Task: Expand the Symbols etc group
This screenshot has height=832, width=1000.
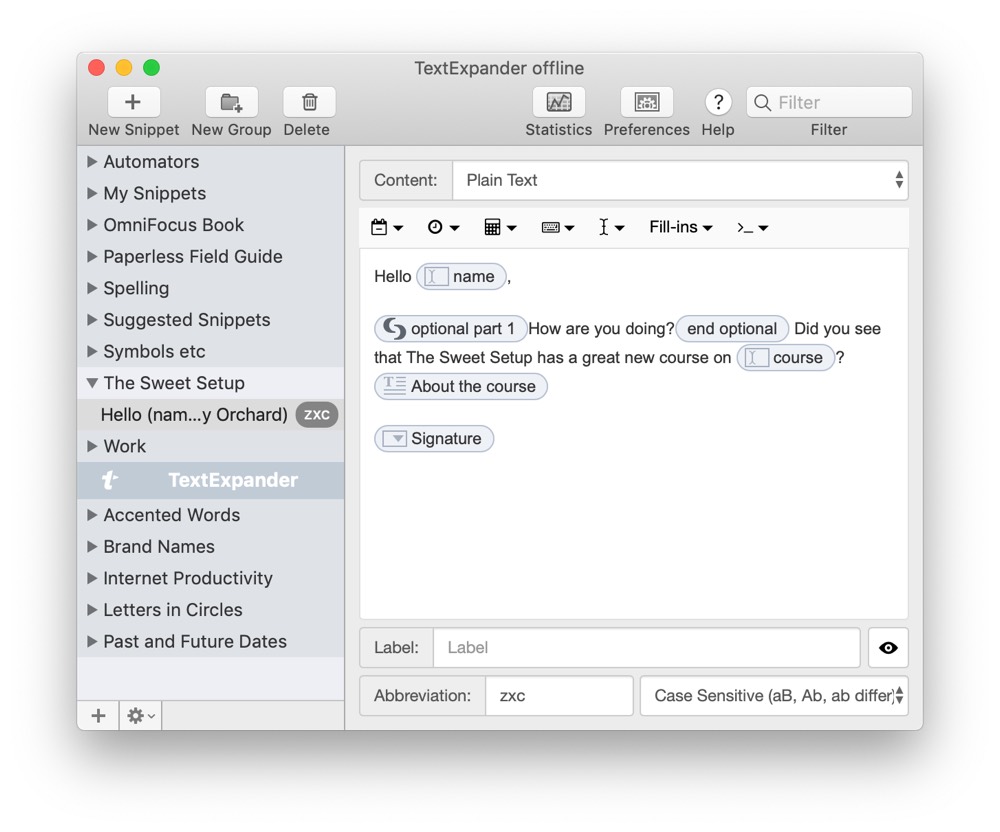Action: click(x=92, y=351)
